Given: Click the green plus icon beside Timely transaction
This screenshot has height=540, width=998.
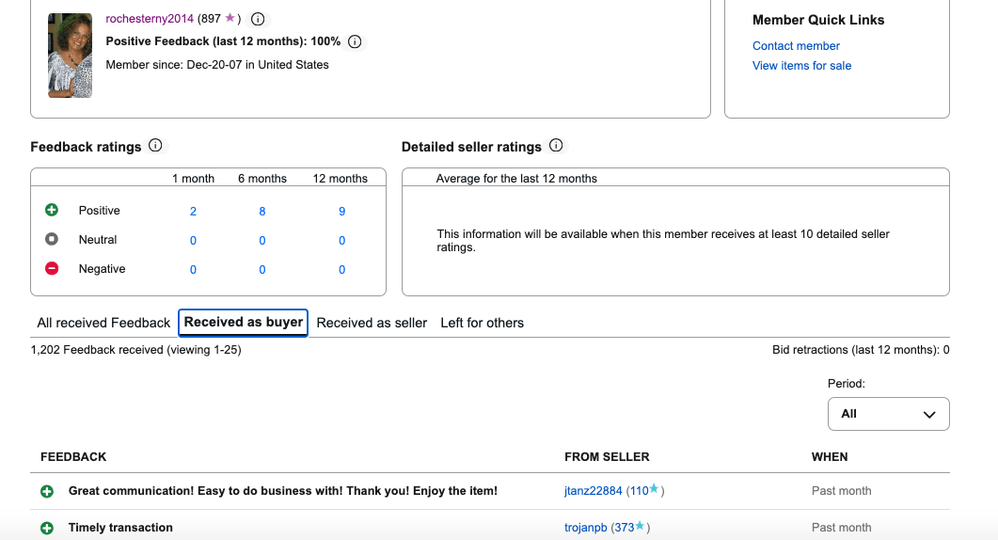Looking at the screenshot, I should click(x=47, y=528).
